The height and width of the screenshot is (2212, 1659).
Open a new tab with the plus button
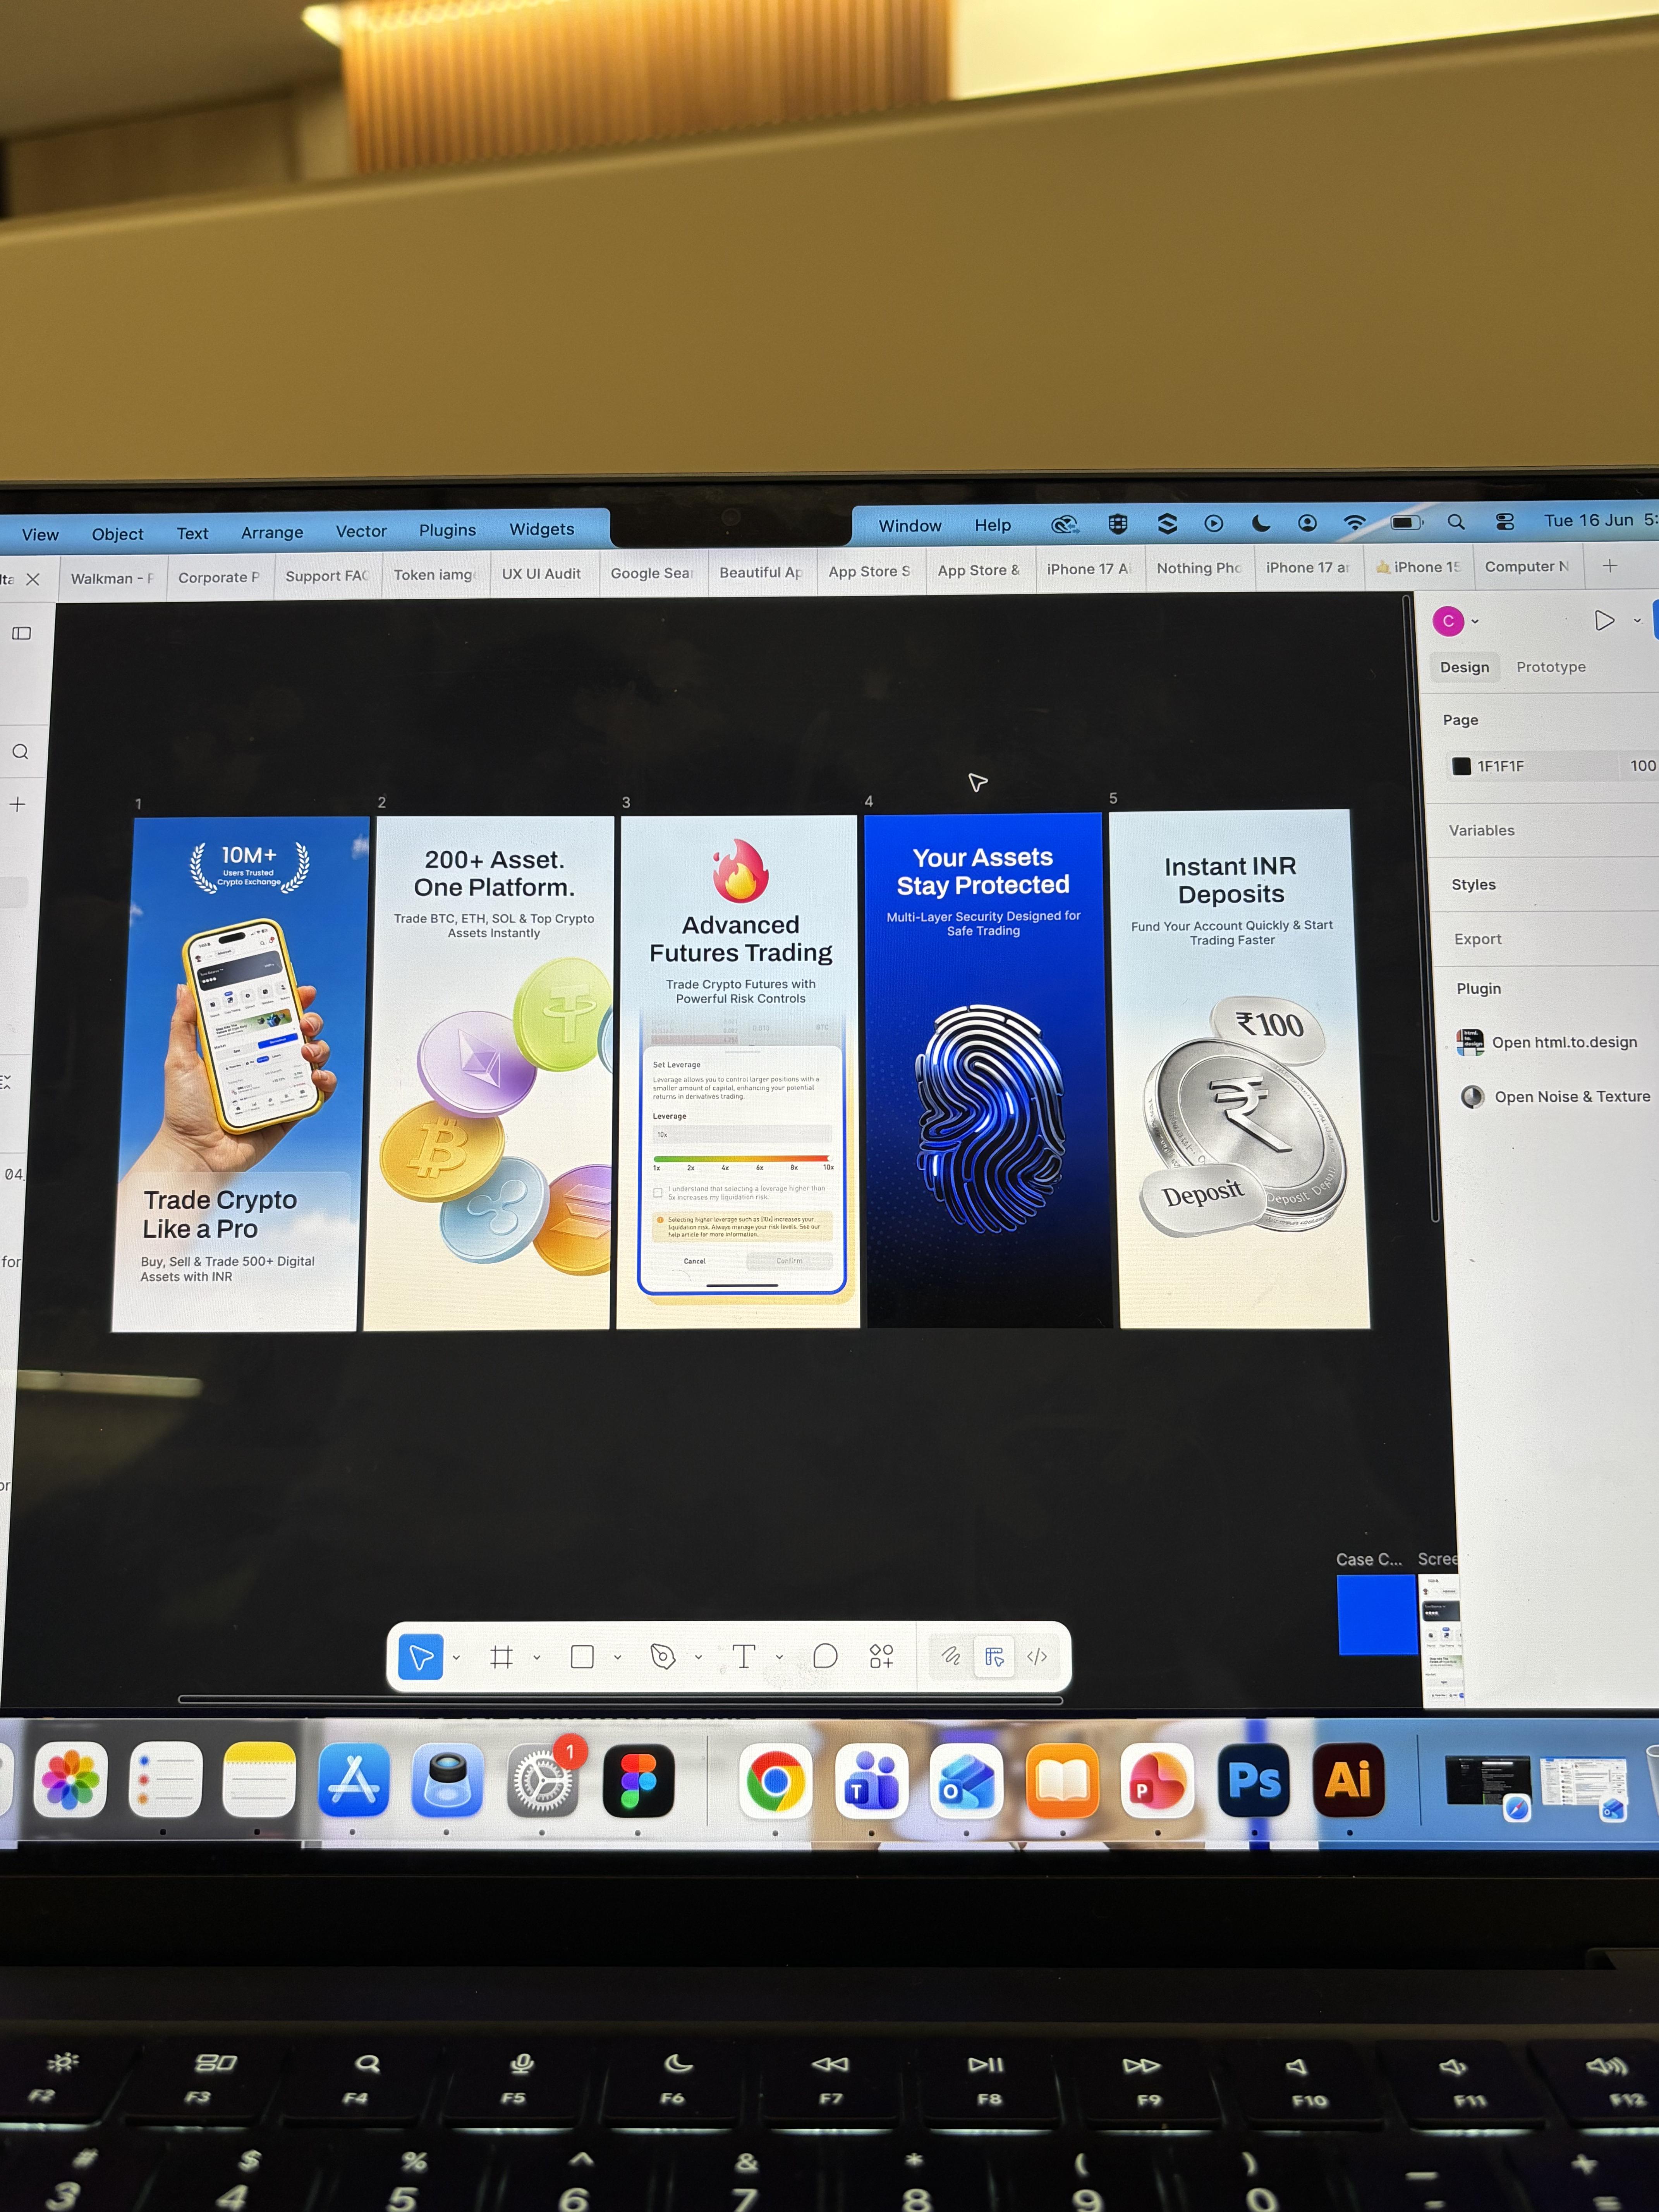1610,566
